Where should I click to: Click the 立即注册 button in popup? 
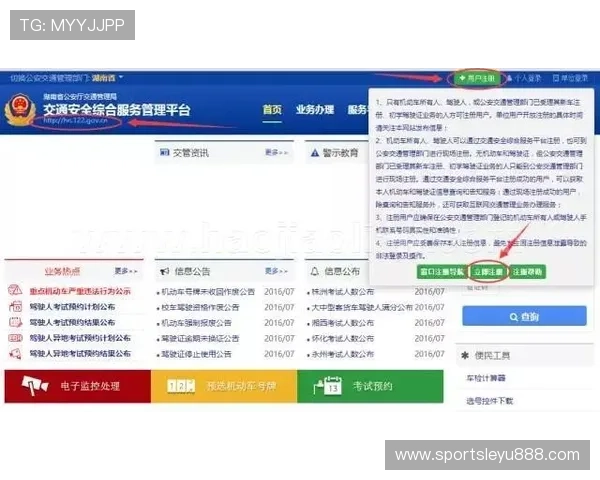(488, 272)
